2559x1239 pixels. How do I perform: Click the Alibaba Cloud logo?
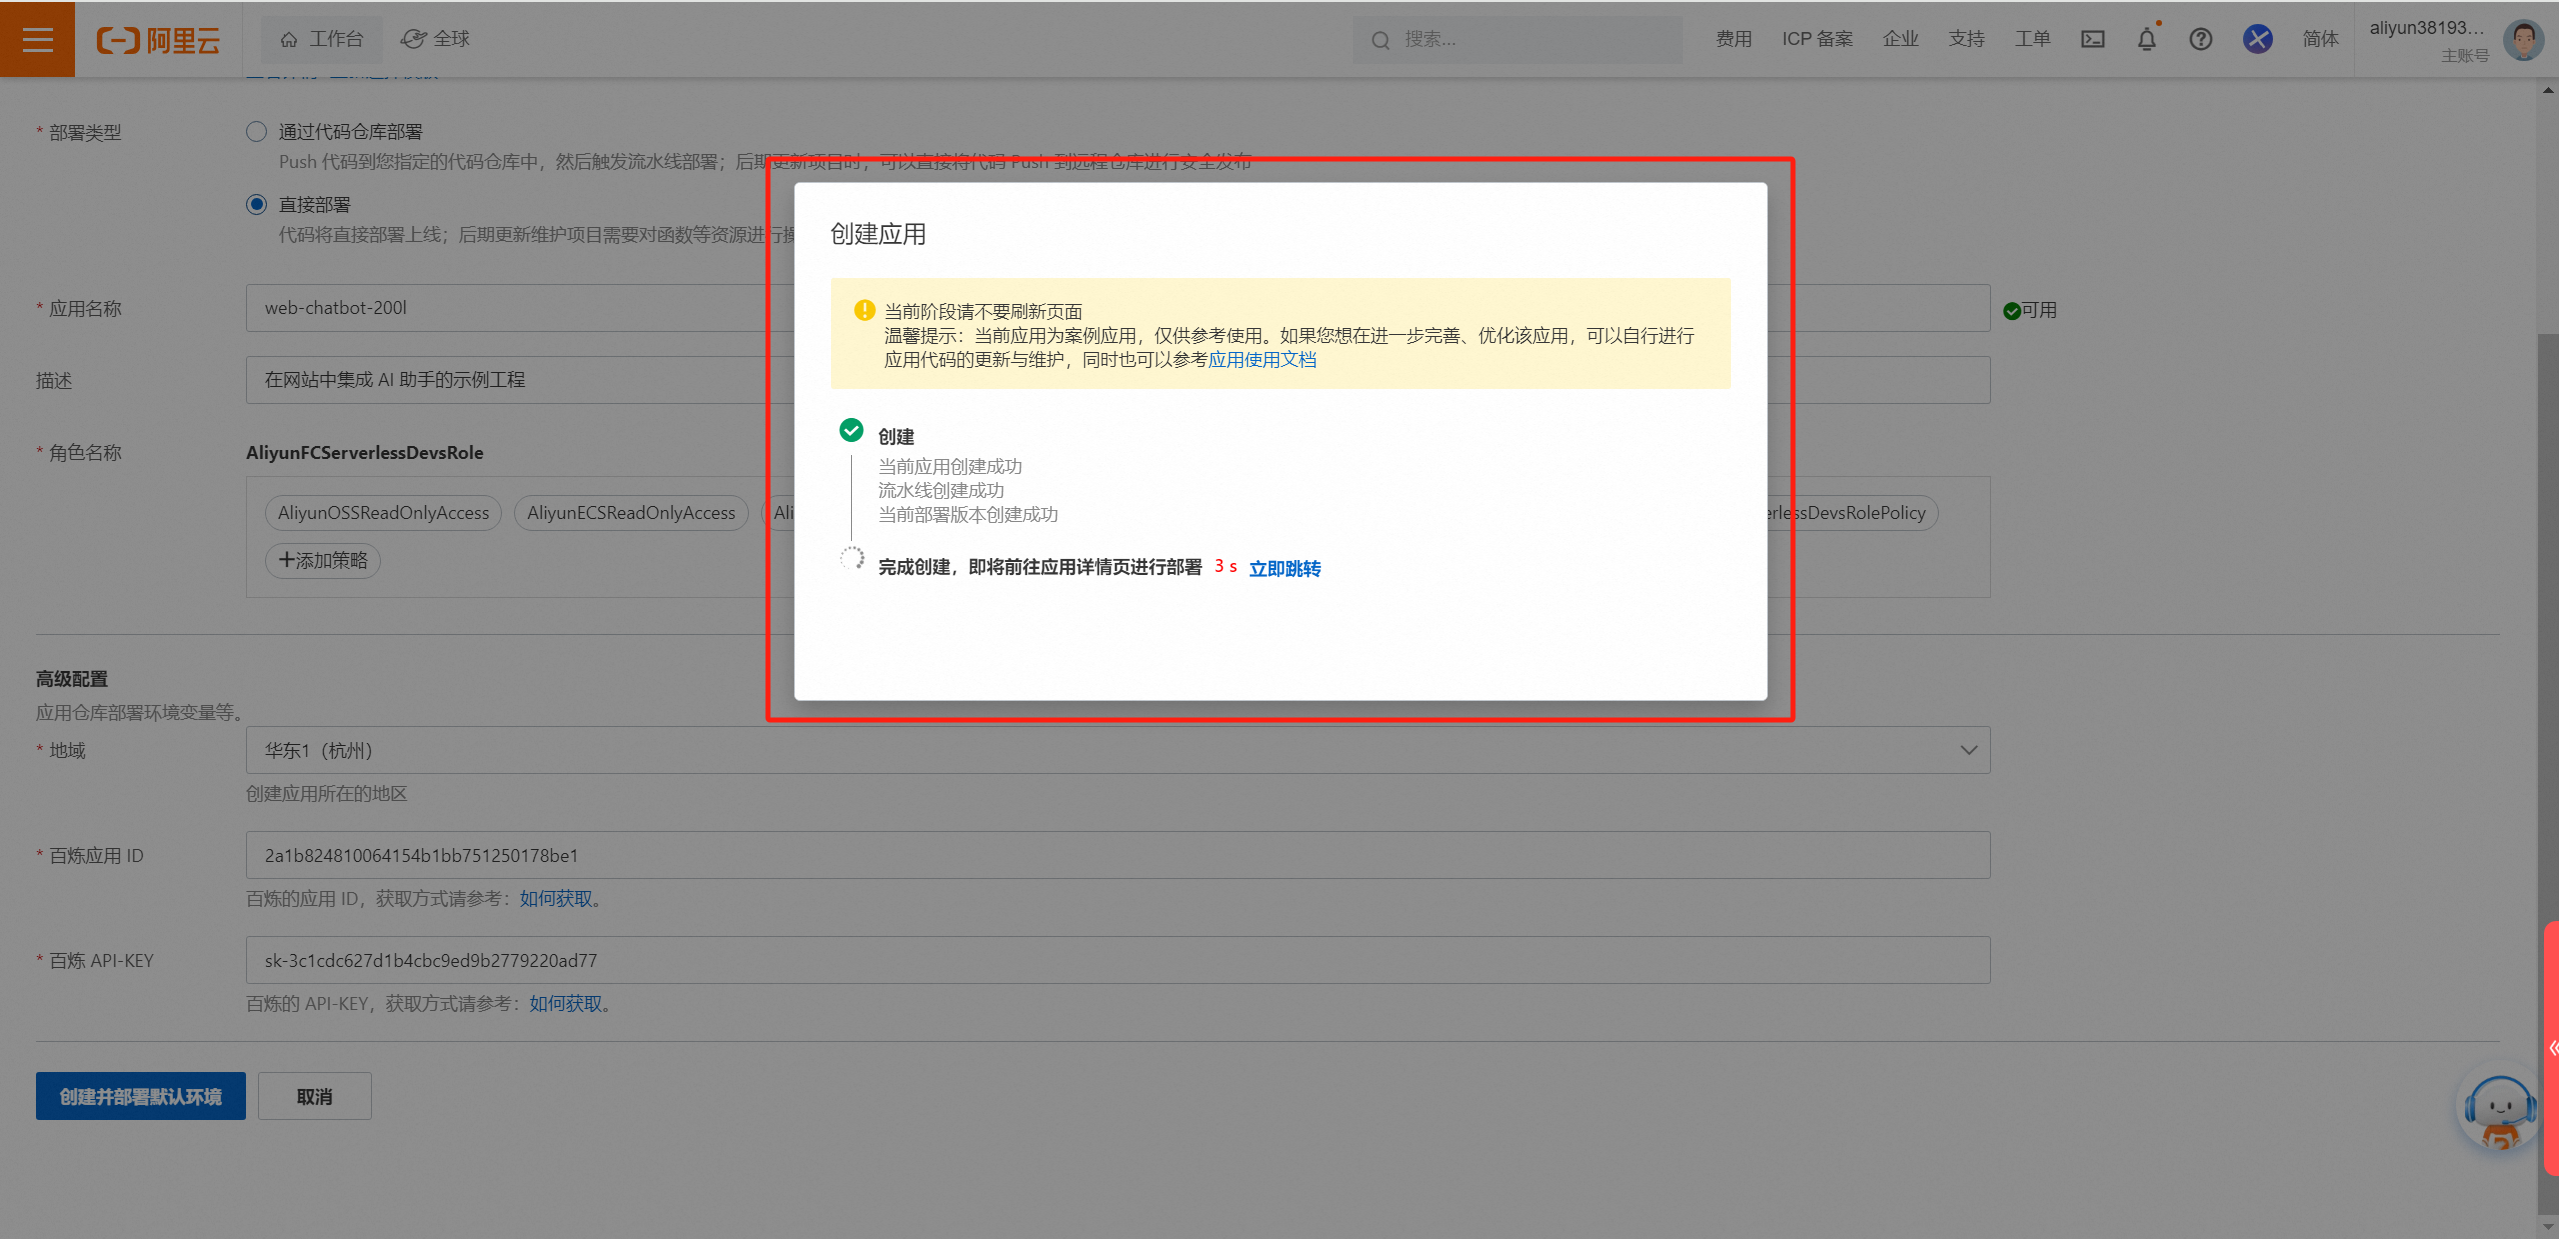tap(158, 40)
